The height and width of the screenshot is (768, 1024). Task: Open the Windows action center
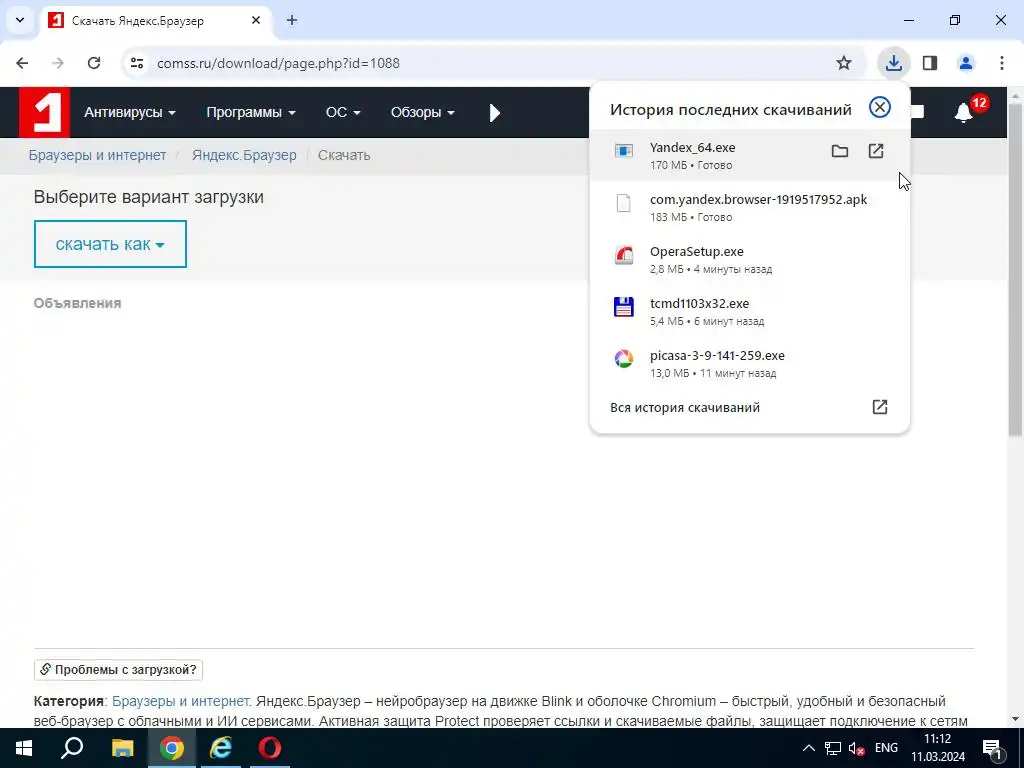[x=993, y=748]
